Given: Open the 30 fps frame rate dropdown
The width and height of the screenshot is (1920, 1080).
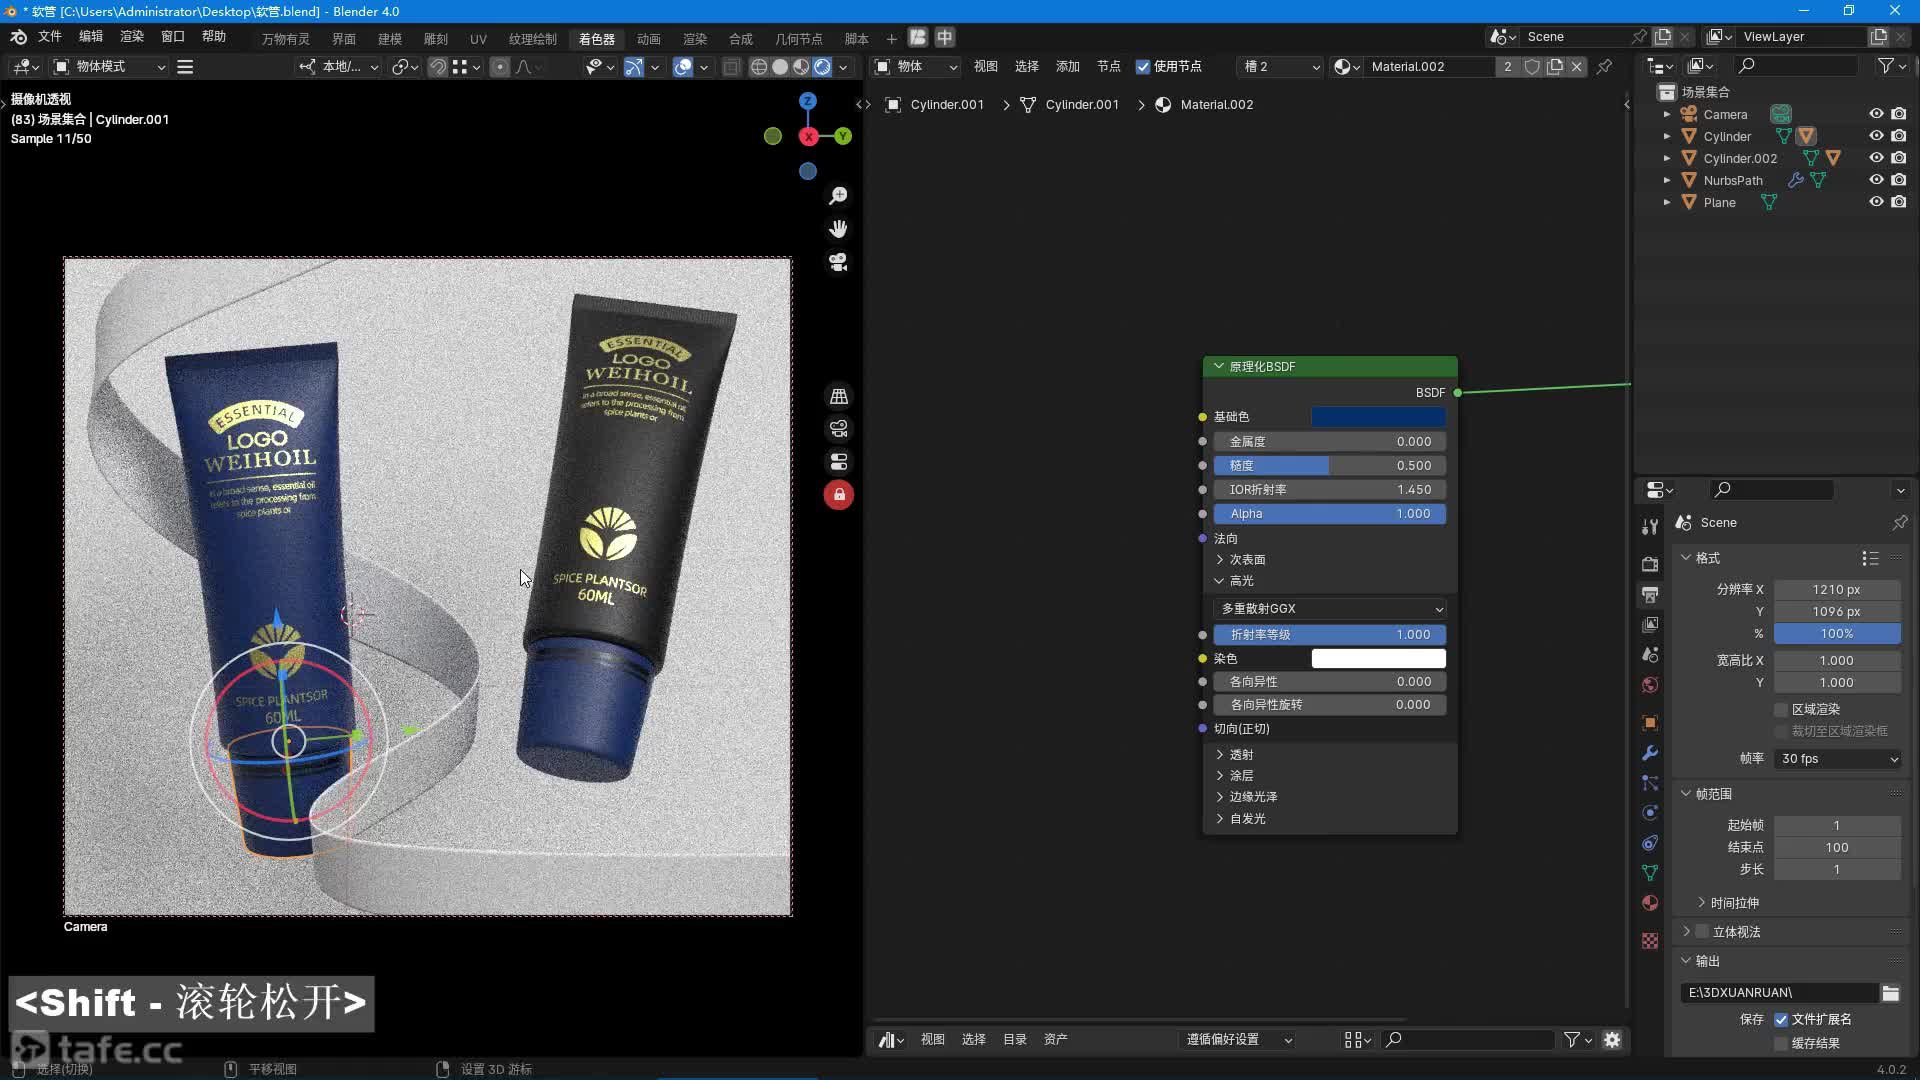Looking at the screenshot, I should (x=1838, y=759).
